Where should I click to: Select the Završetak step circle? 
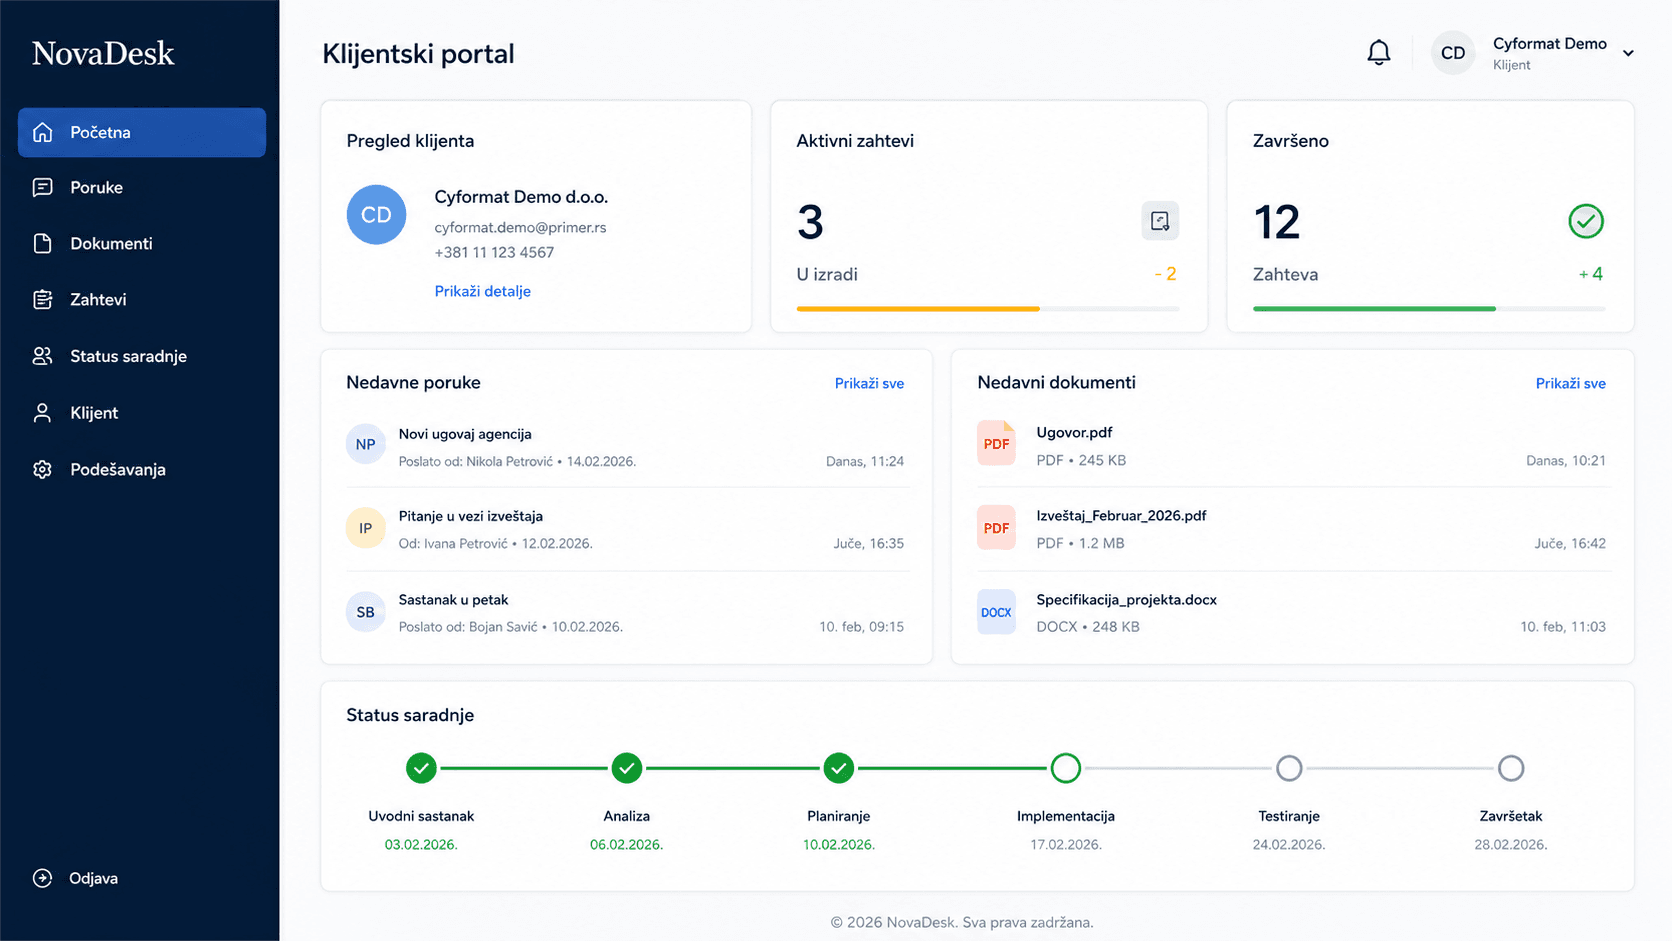pyautogui.click(x=1511, y=768)
